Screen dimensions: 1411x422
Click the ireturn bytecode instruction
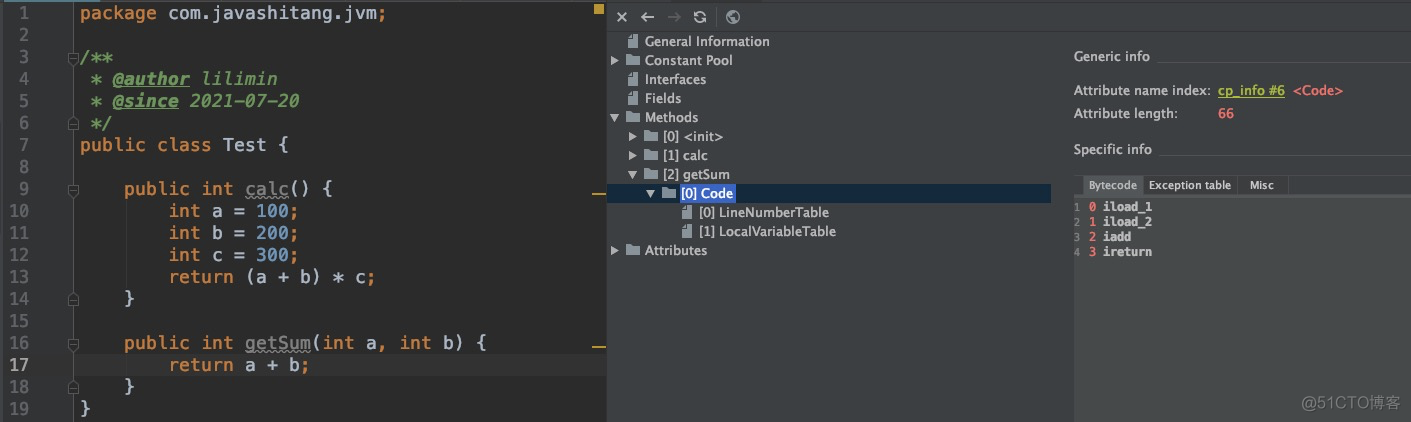[x=1127, y=252]
